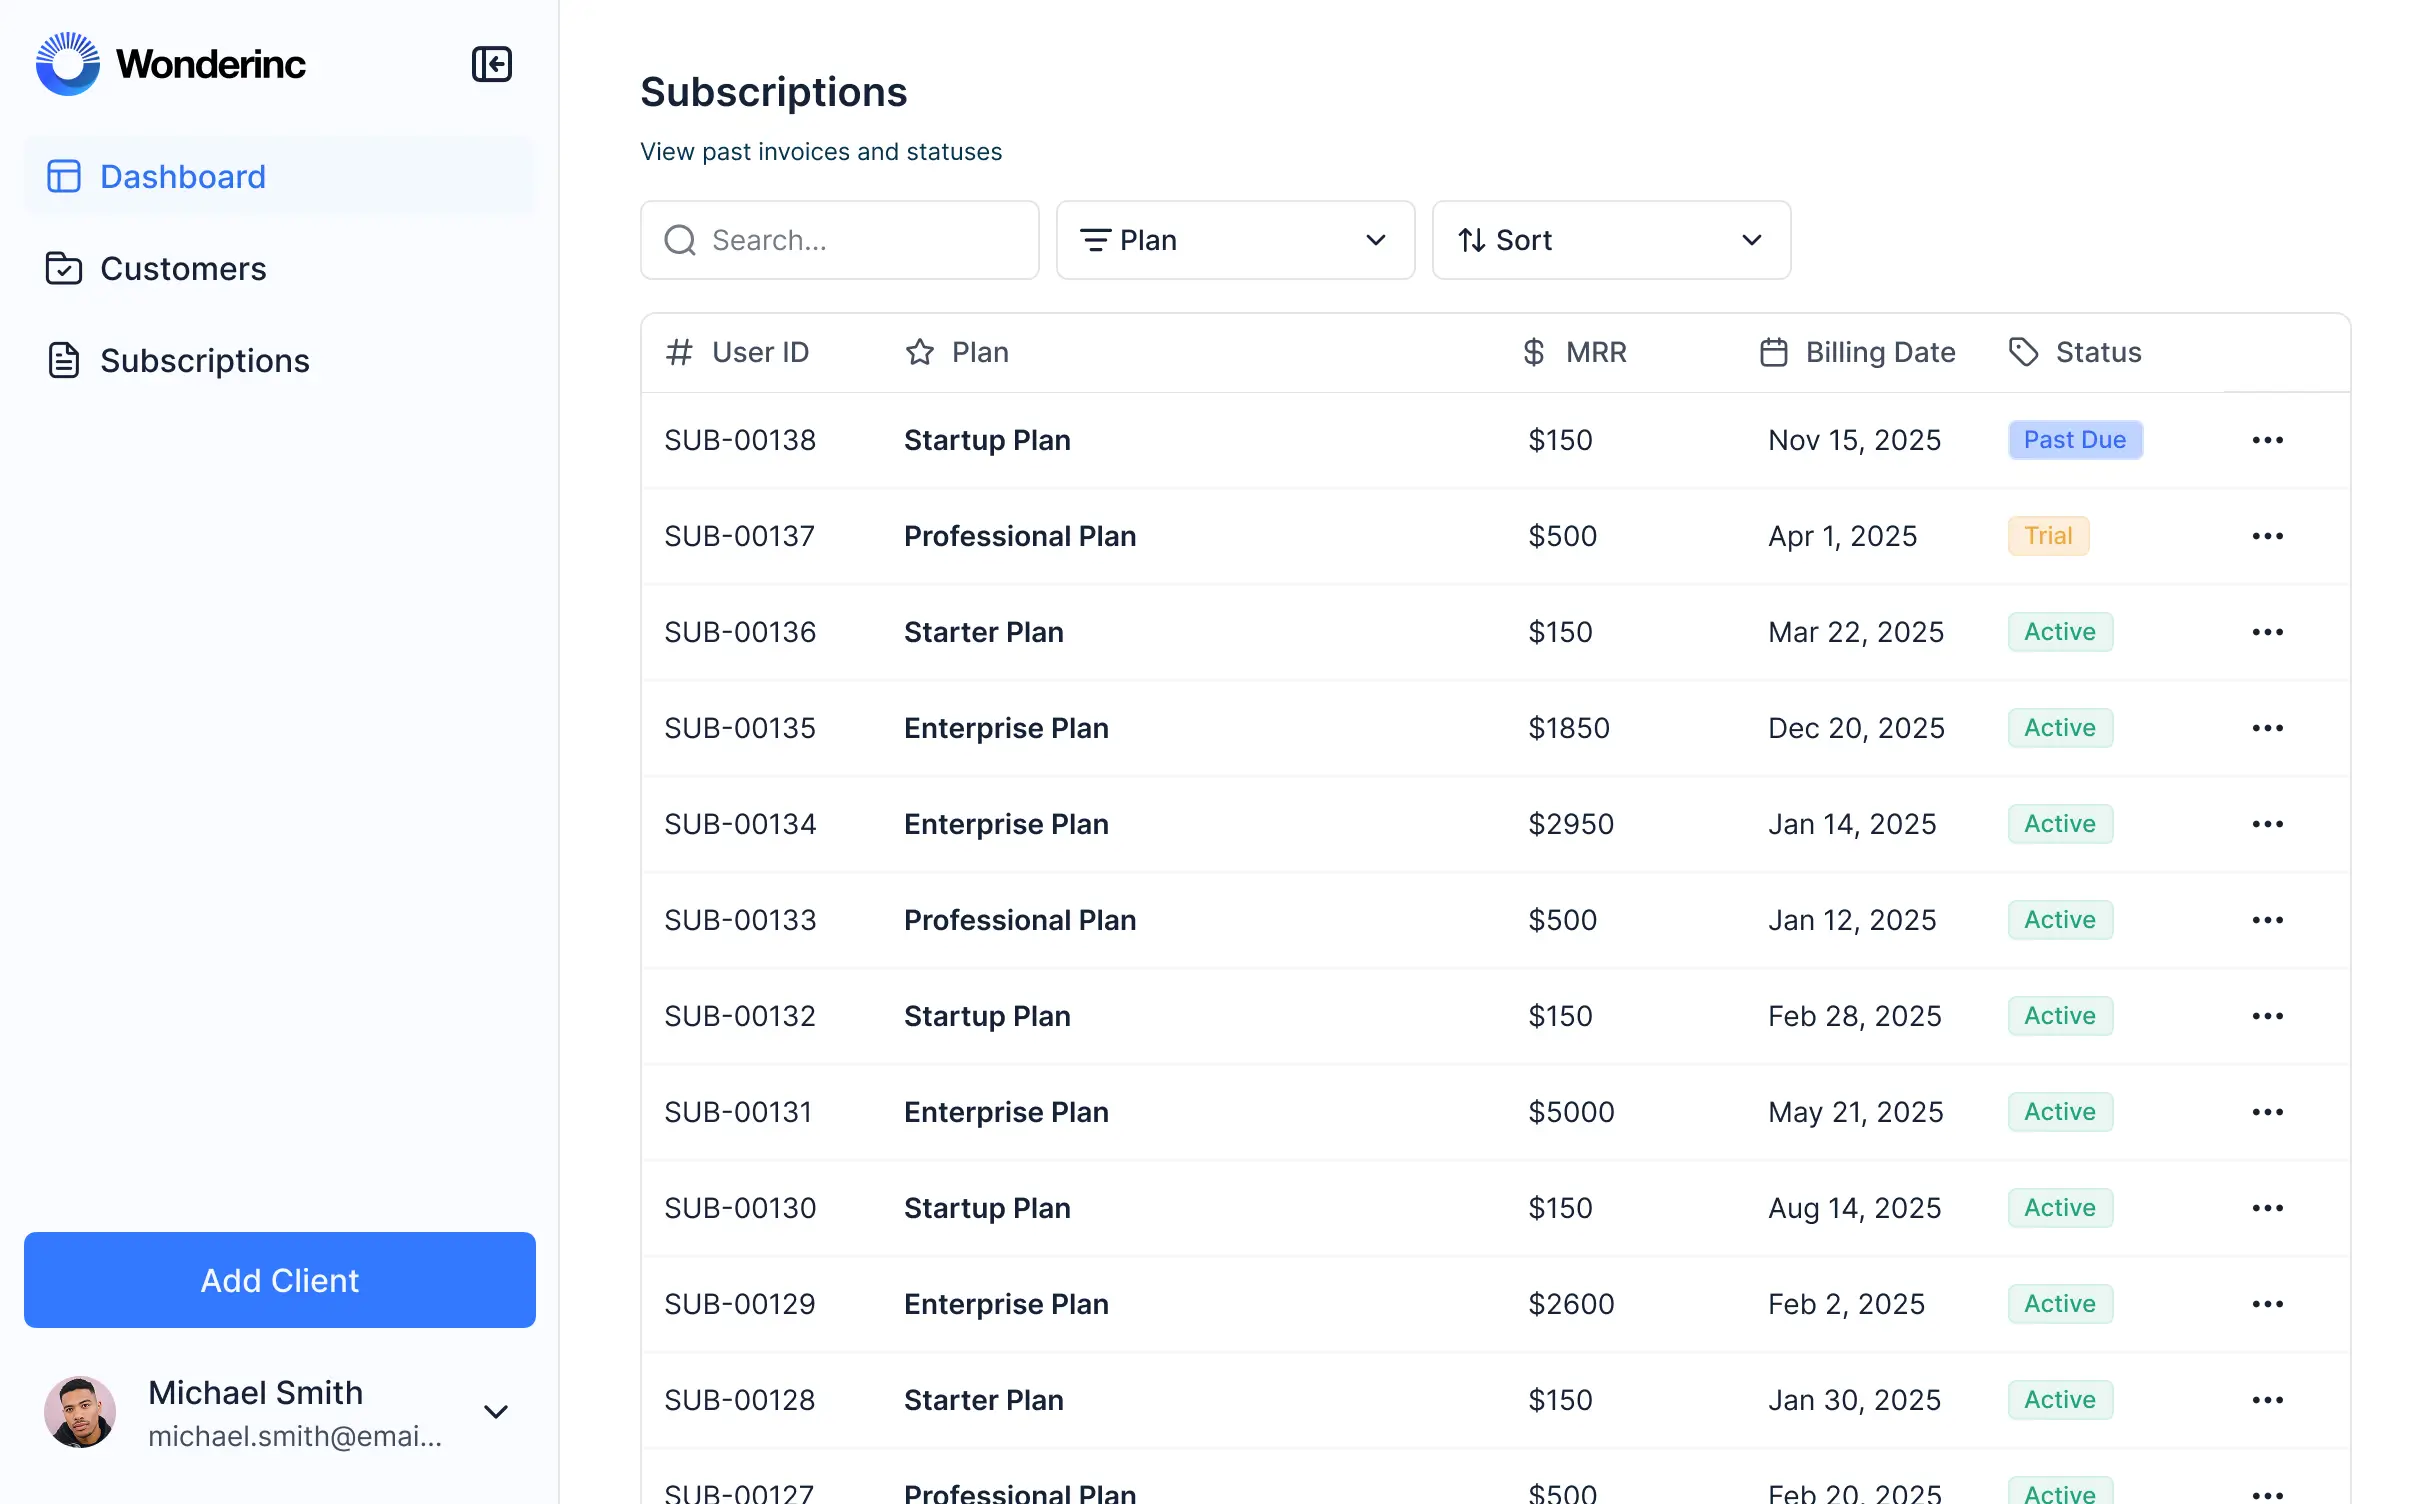The width and height of the screenshot is (2432, 1504).
Task: Navigate to Subscriptions in the sidebar
Action: 204,360
